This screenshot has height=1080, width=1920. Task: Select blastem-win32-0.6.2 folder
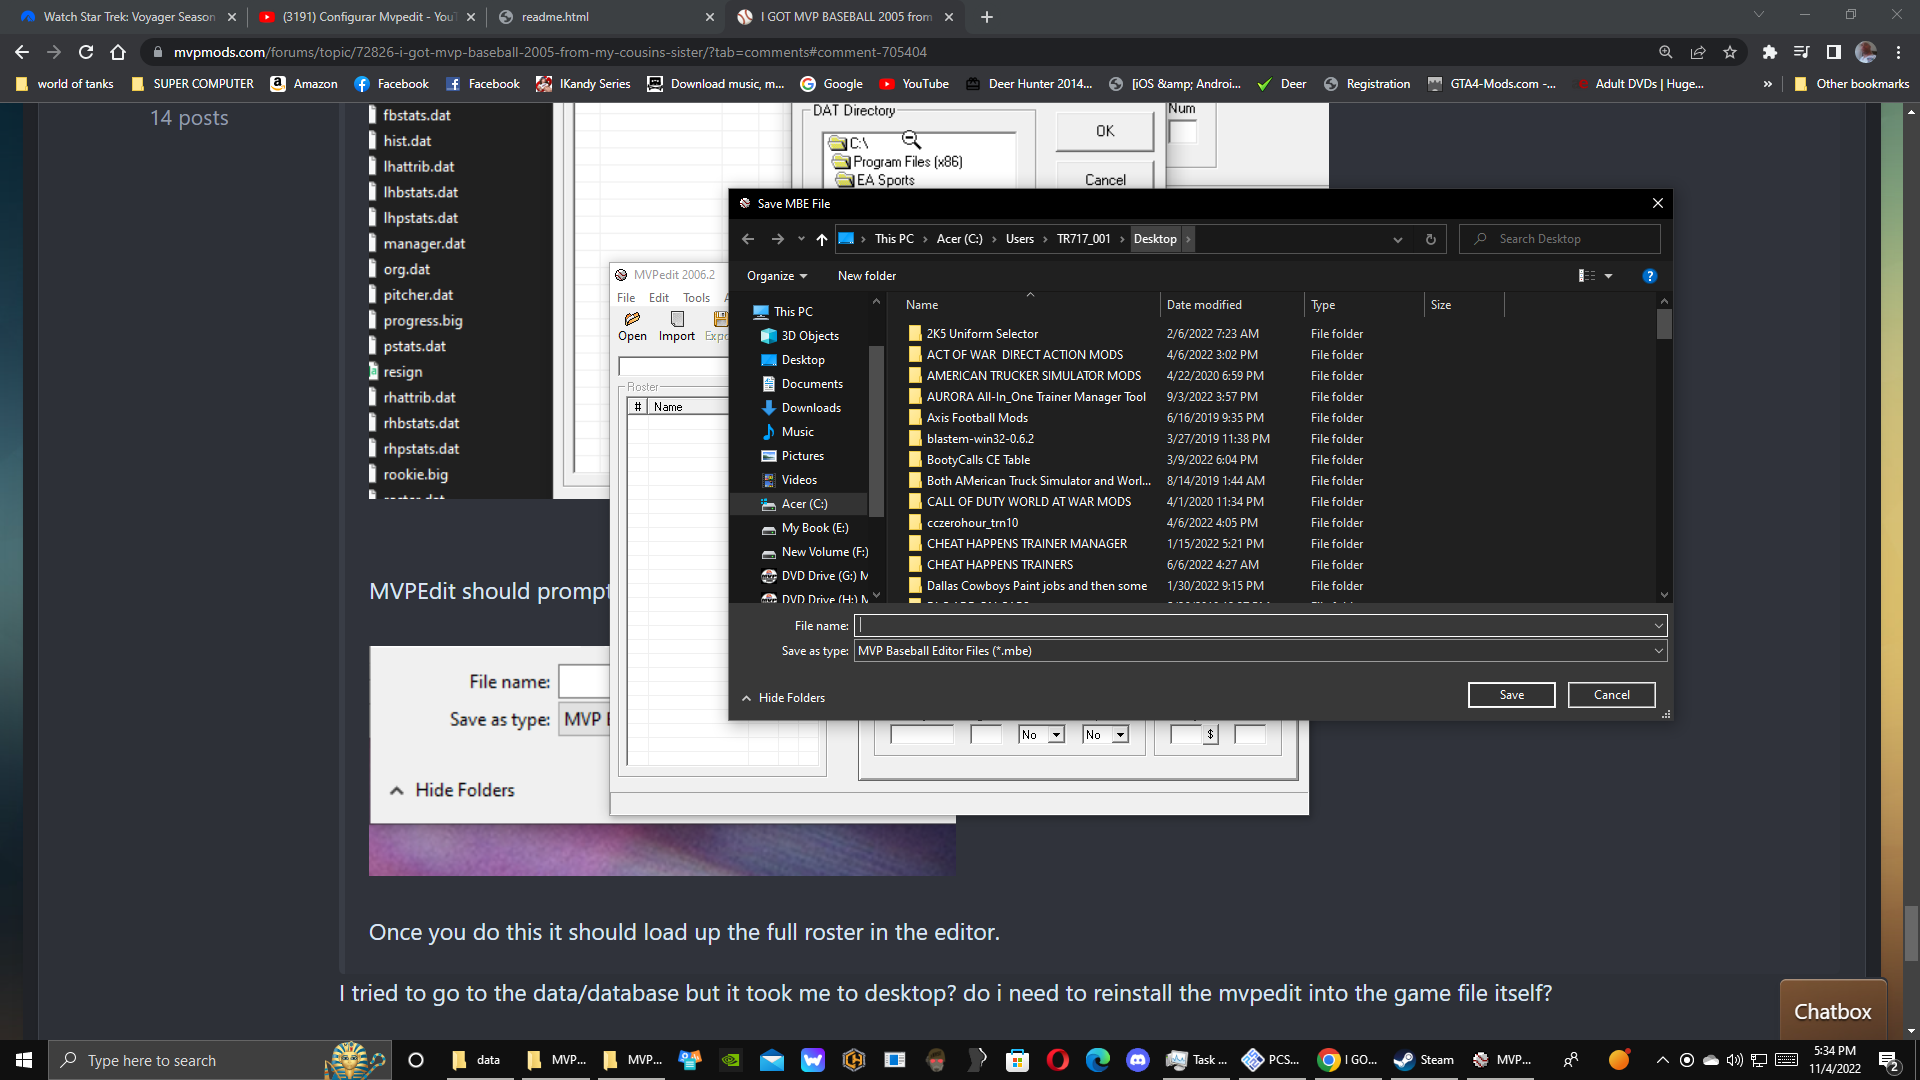pos(980,439)
